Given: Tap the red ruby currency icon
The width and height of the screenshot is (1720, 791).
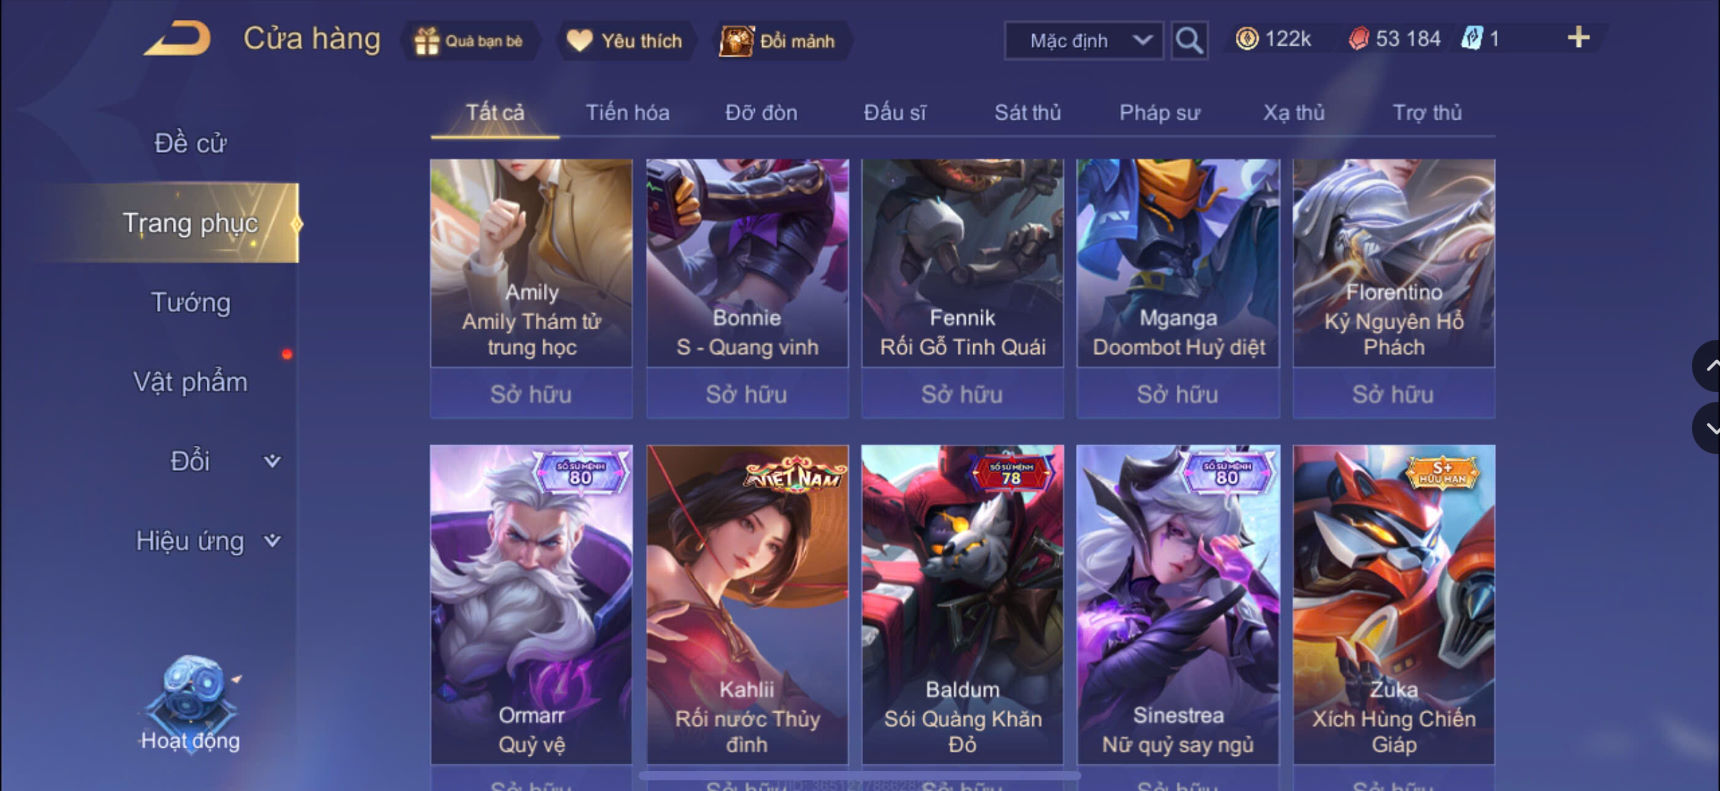Looking at the screenshot, I should pos(1358,39).
